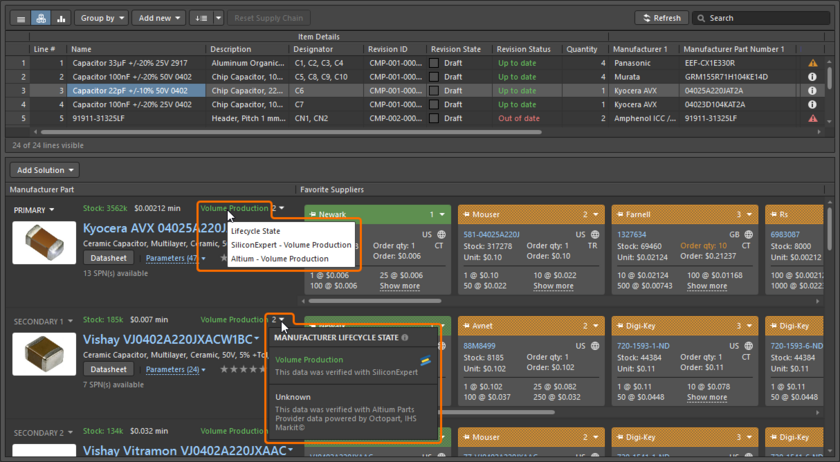
Task: Click the warning icon on the Panasonic row
Action: coord(813,63)
